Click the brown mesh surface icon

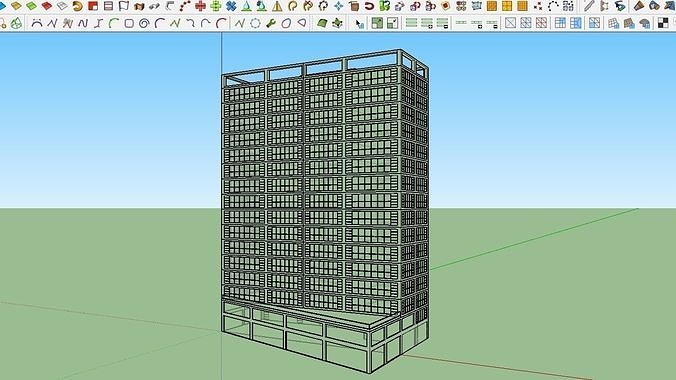pos(629,23)
